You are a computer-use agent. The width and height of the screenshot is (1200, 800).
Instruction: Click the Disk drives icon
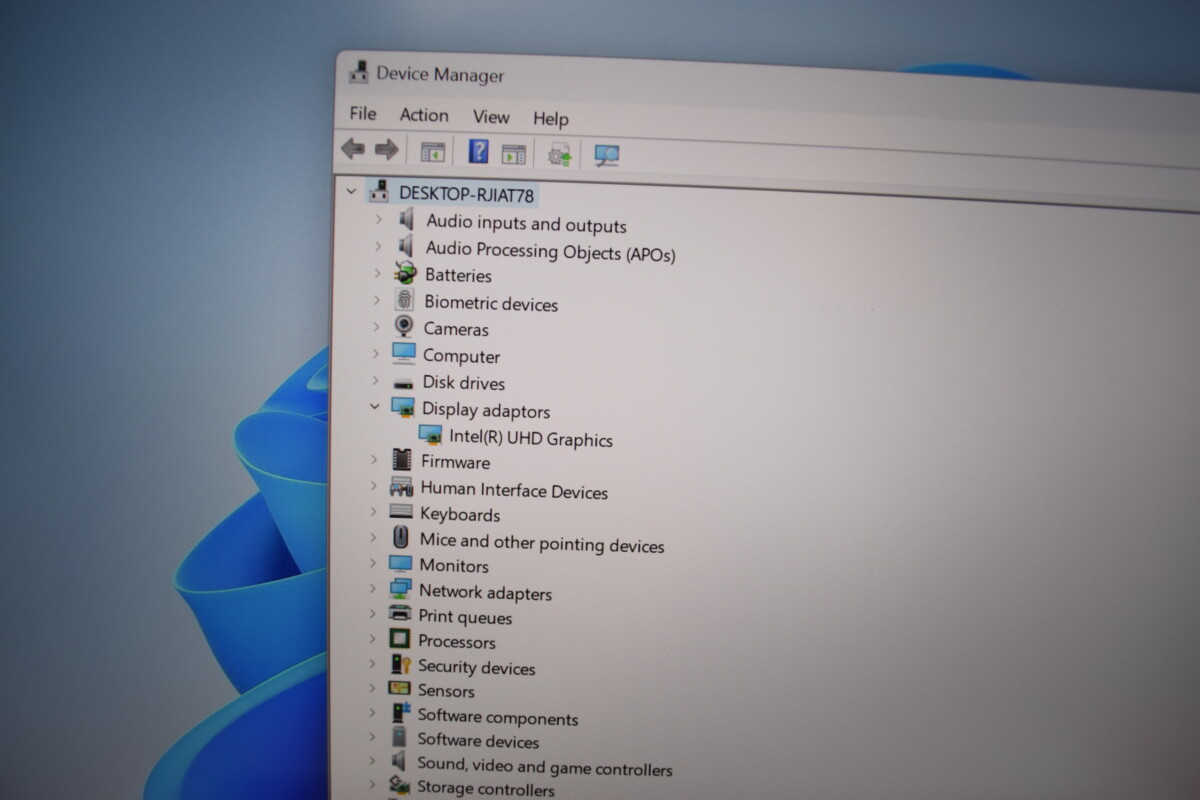(x=404, y=382)
